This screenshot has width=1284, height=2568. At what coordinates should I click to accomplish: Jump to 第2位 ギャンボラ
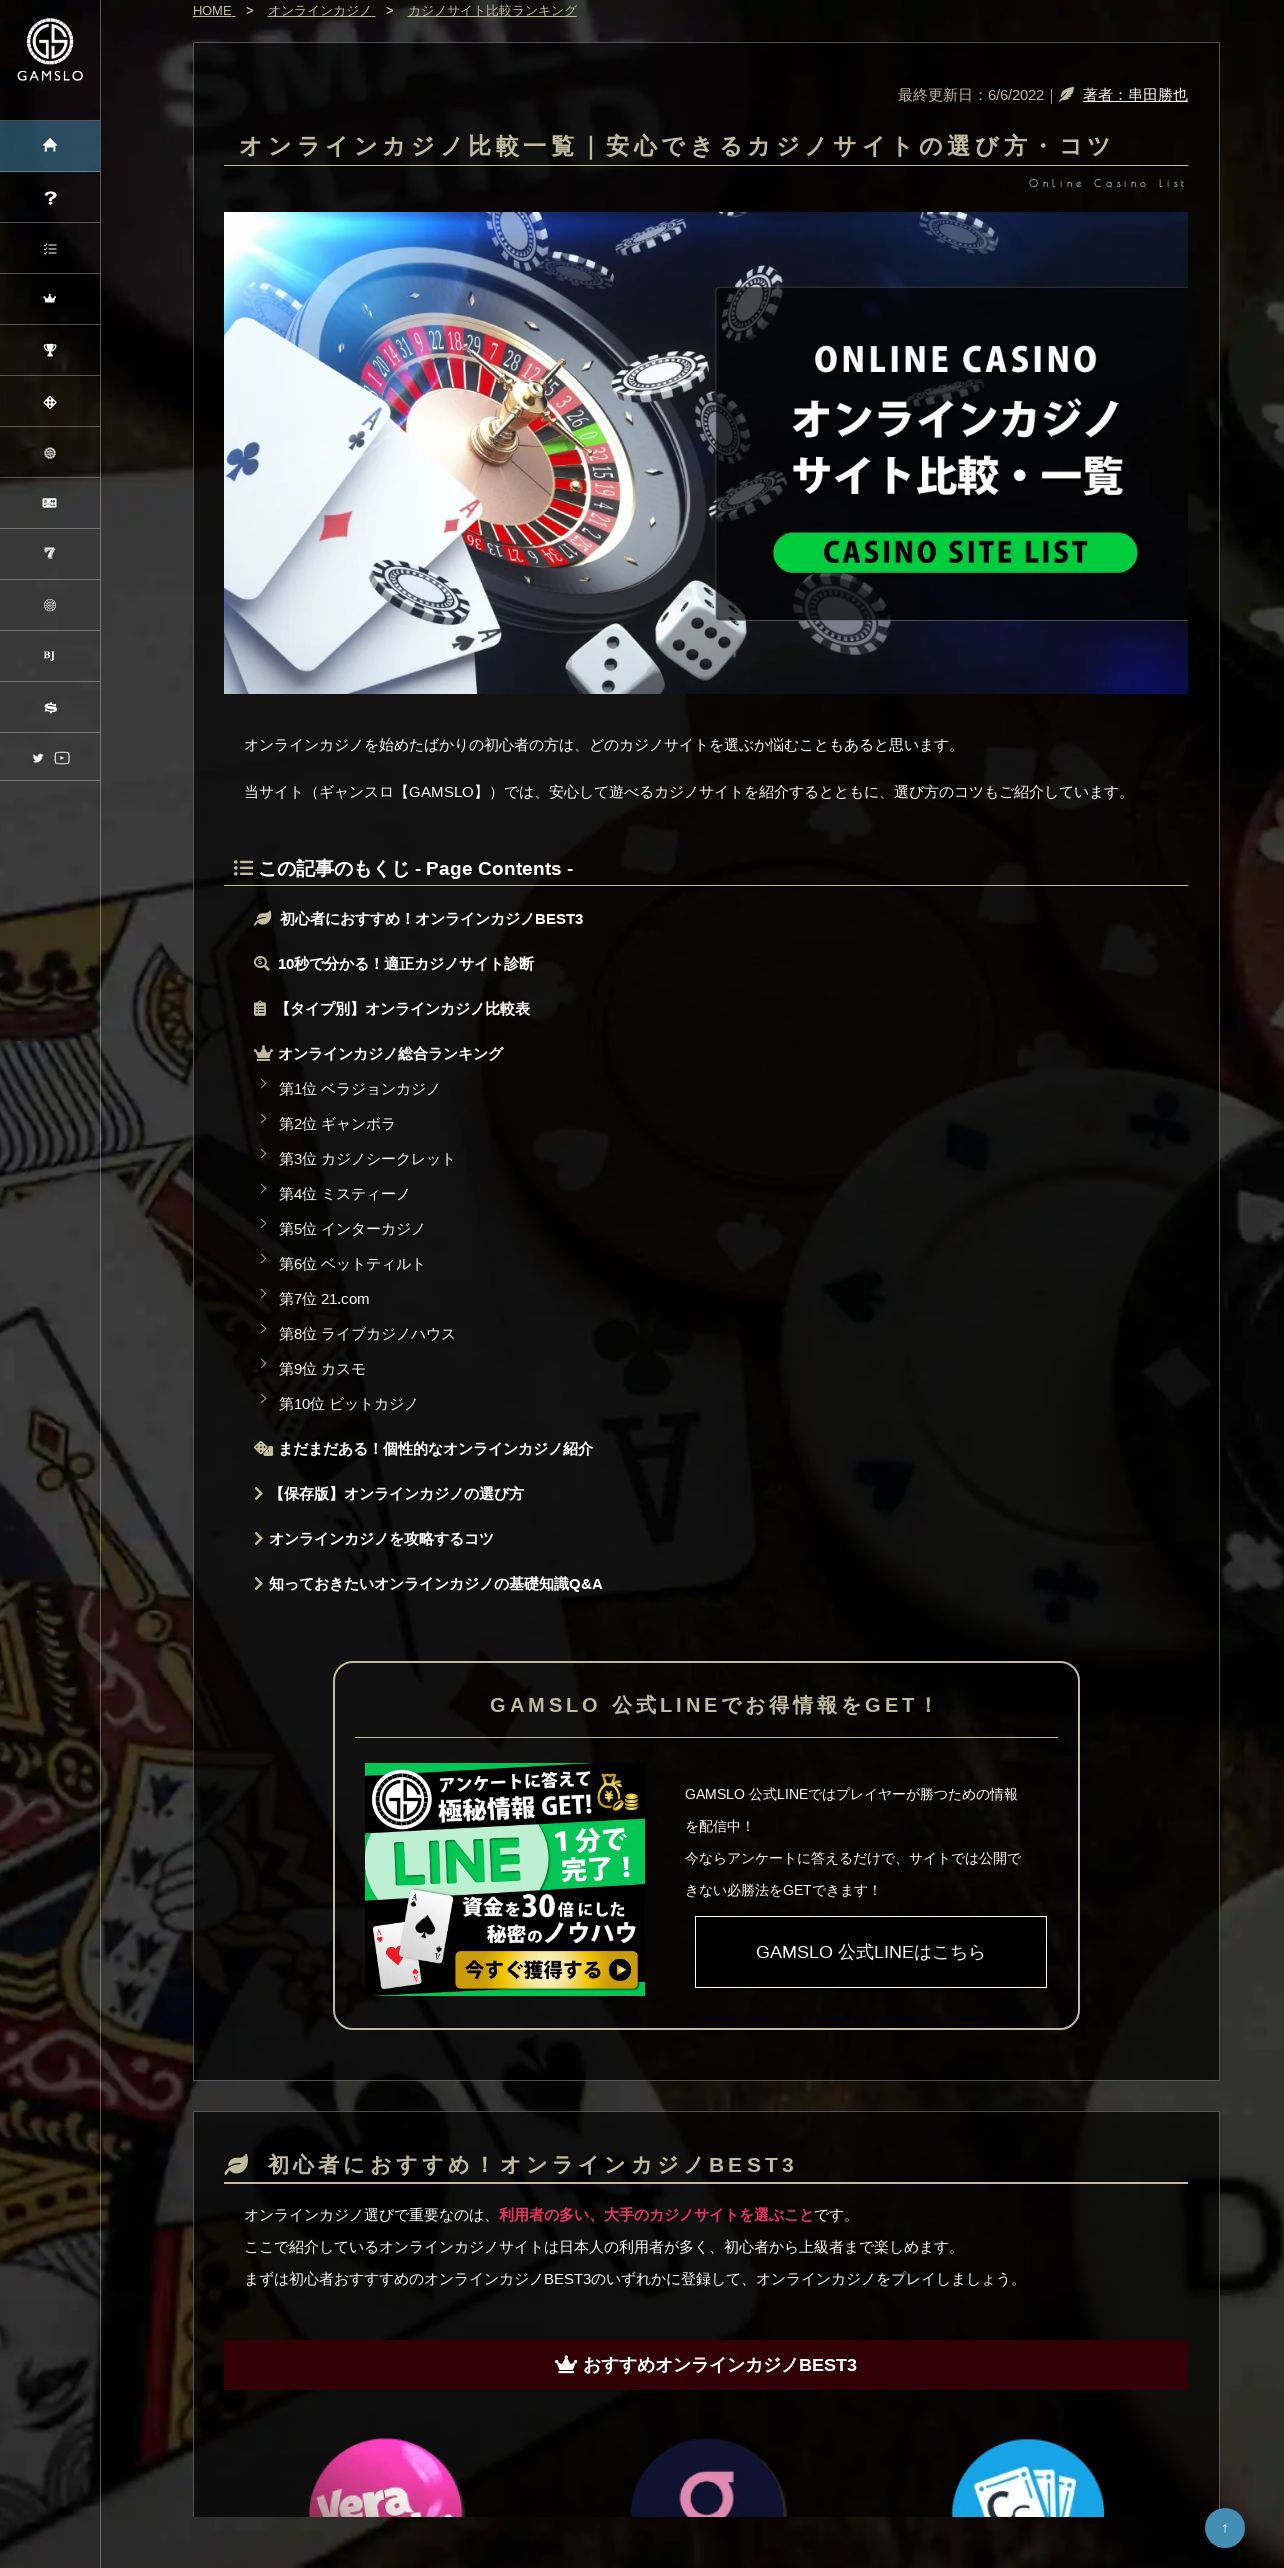pos(337,1123)
